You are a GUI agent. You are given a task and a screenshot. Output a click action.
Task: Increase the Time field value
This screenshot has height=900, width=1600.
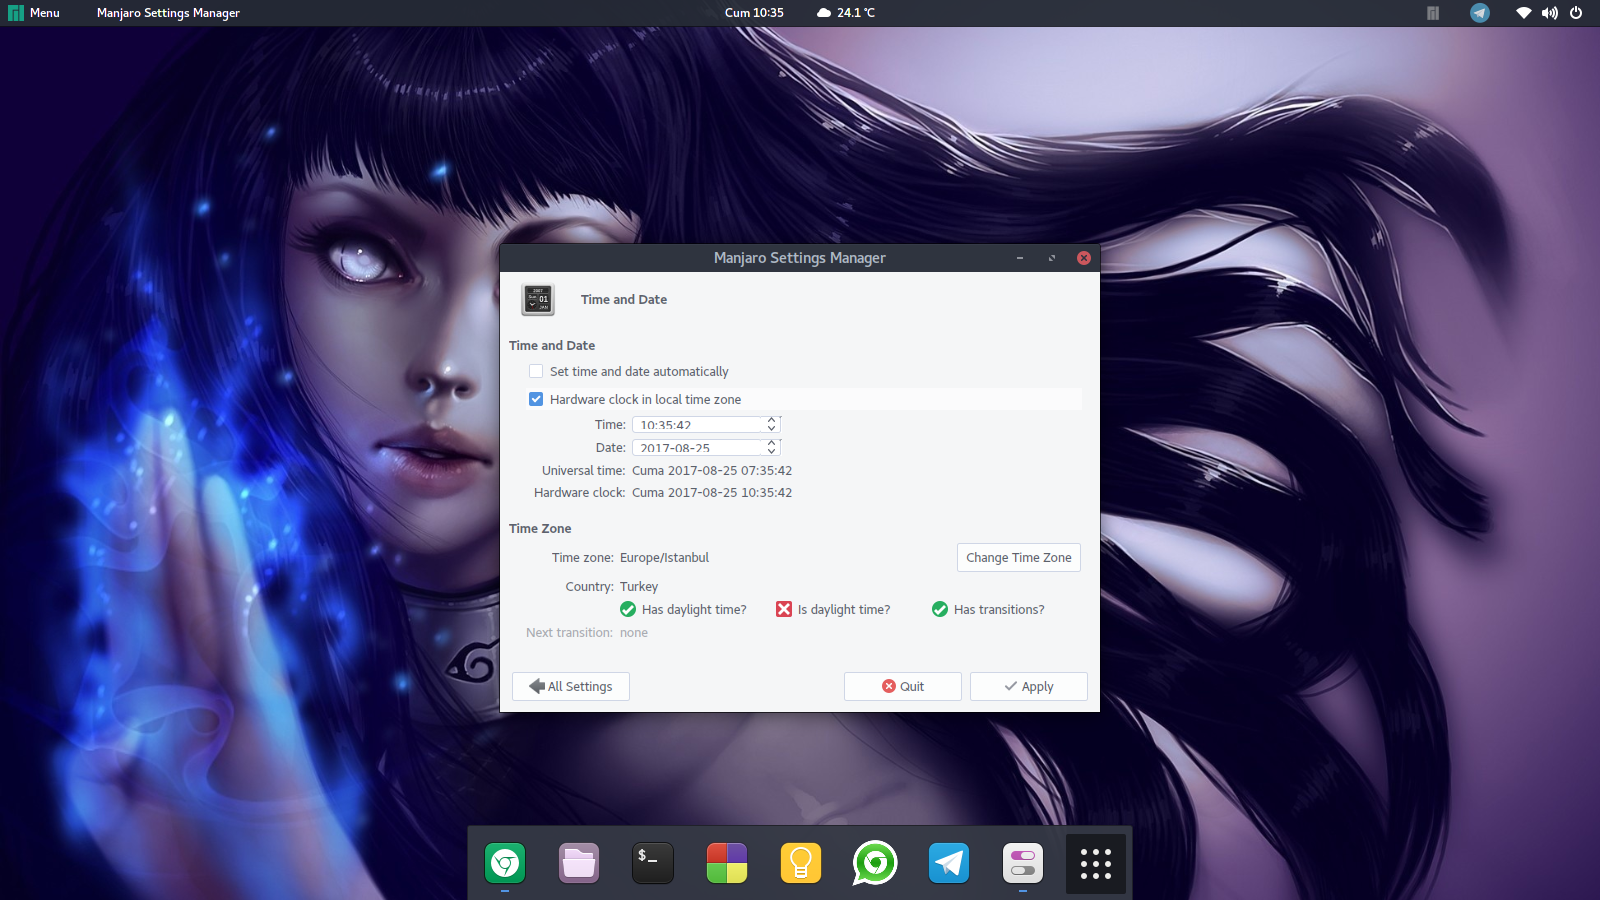(771, 421)
